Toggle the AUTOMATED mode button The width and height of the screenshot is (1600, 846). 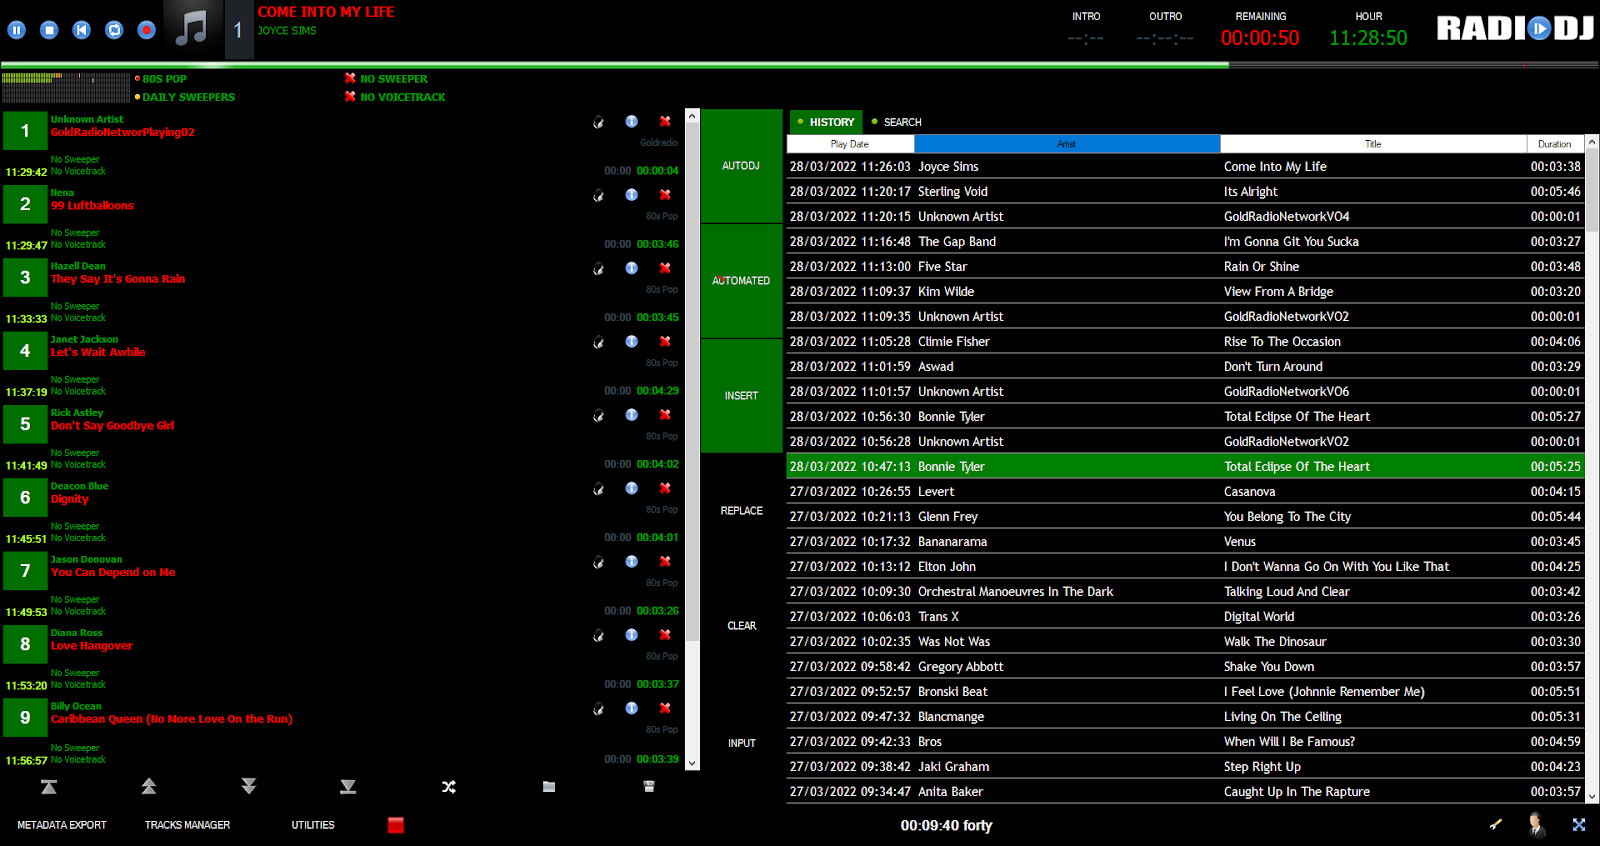[x=741, y=281]
